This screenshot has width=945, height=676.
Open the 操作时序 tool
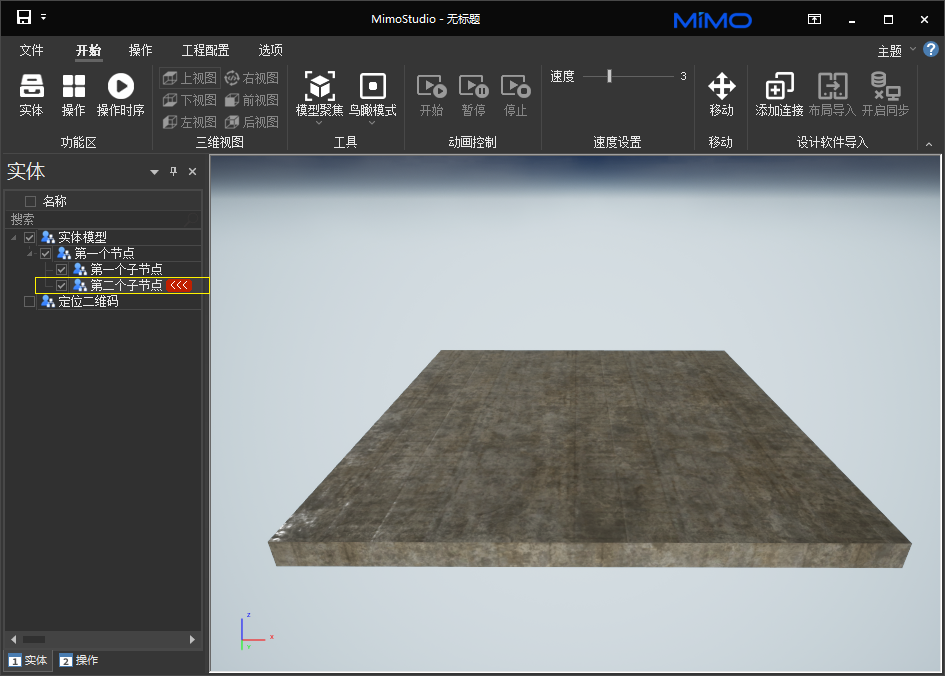pos(120,87)
